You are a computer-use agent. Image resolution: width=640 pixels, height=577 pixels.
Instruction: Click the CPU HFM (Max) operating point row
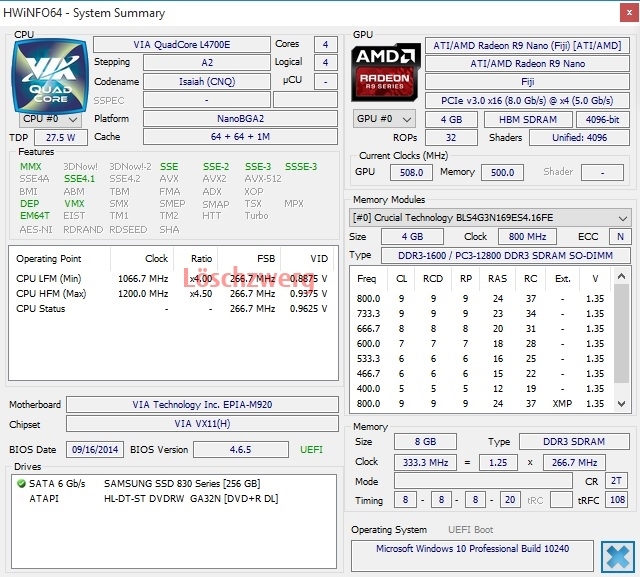172,294
